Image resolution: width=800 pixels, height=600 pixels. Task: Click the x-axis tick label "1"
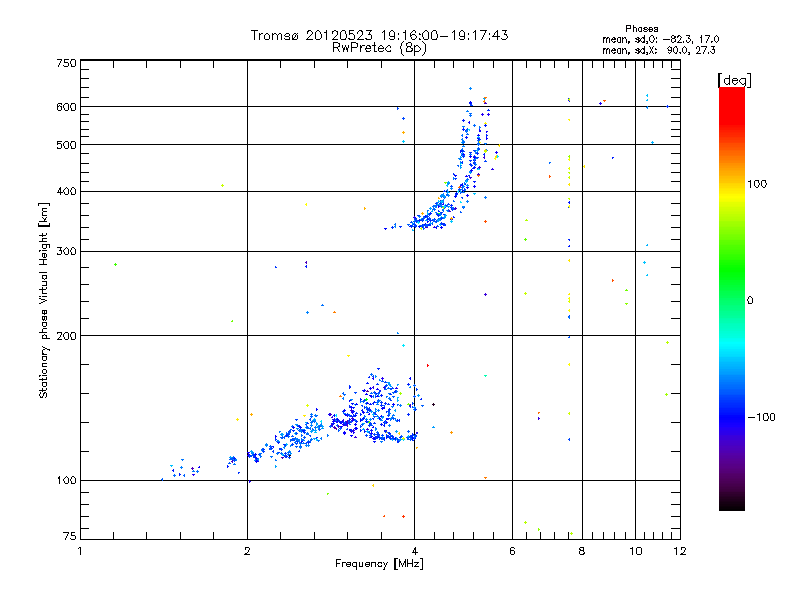[x=80, y=551]
